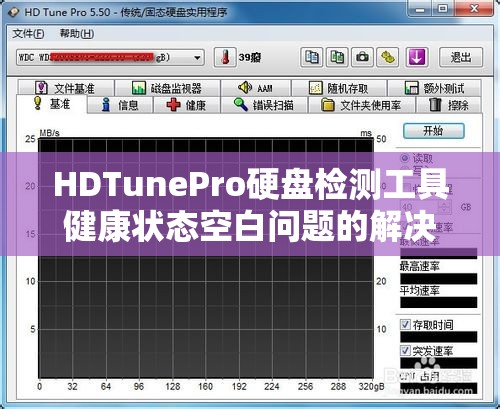Switch to the 健康 health tab

[187, 105]
